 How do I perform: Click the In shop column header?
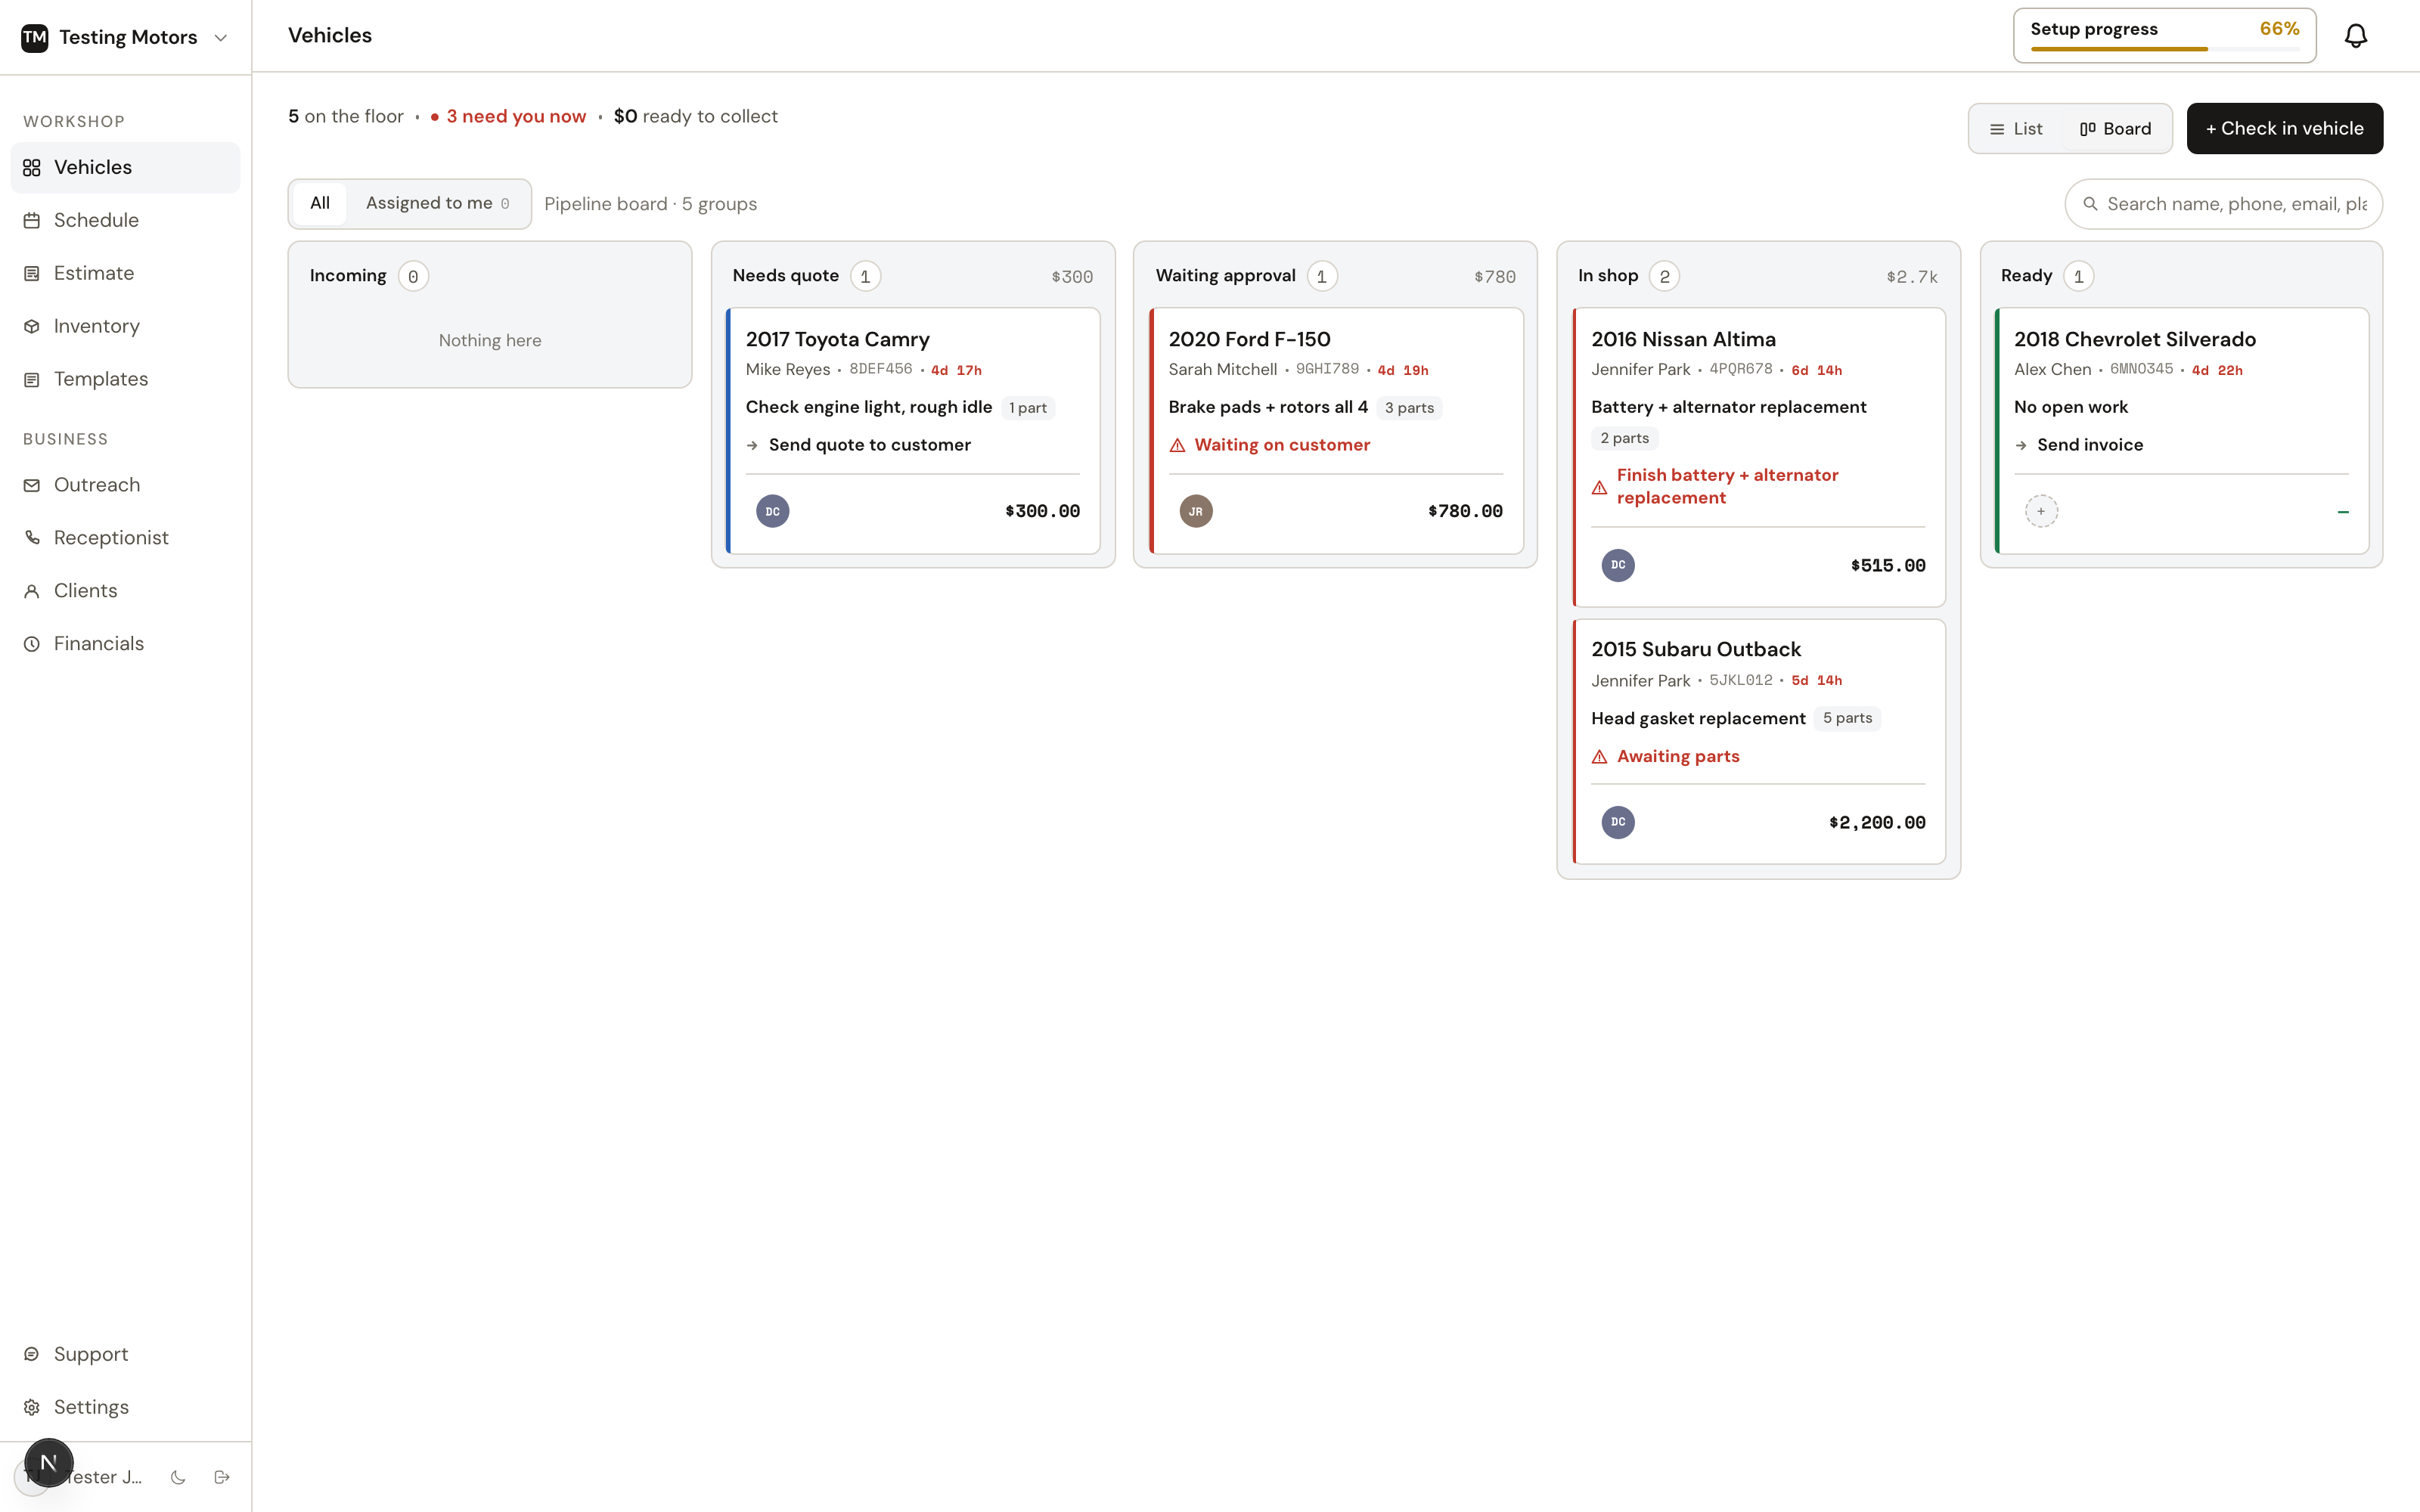click(1607, 276)
